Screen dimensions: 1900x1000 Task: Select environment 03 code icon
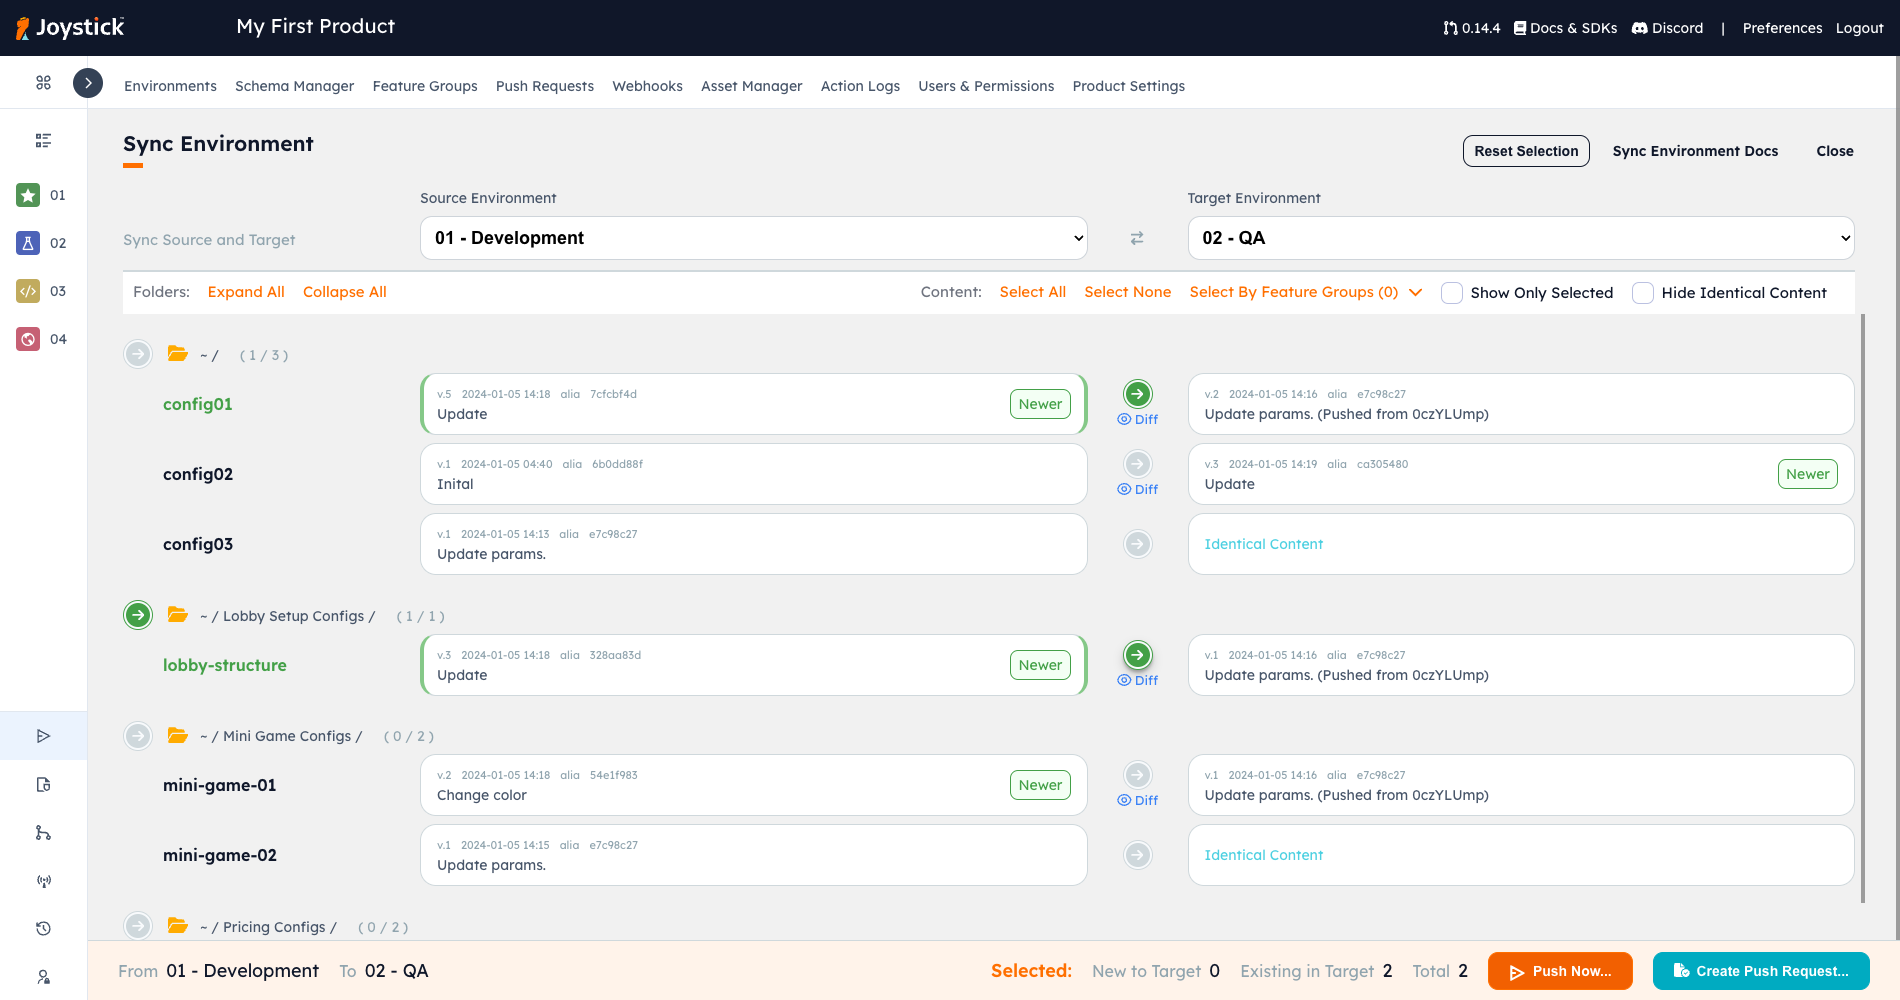click(28, 291)
